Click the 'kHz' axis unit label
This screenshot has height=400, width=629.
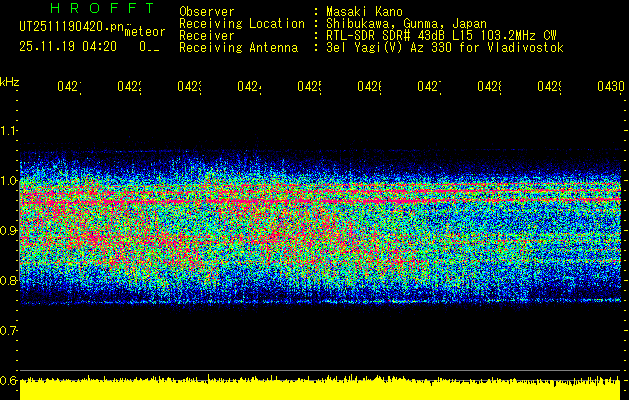tap(9, 82)
